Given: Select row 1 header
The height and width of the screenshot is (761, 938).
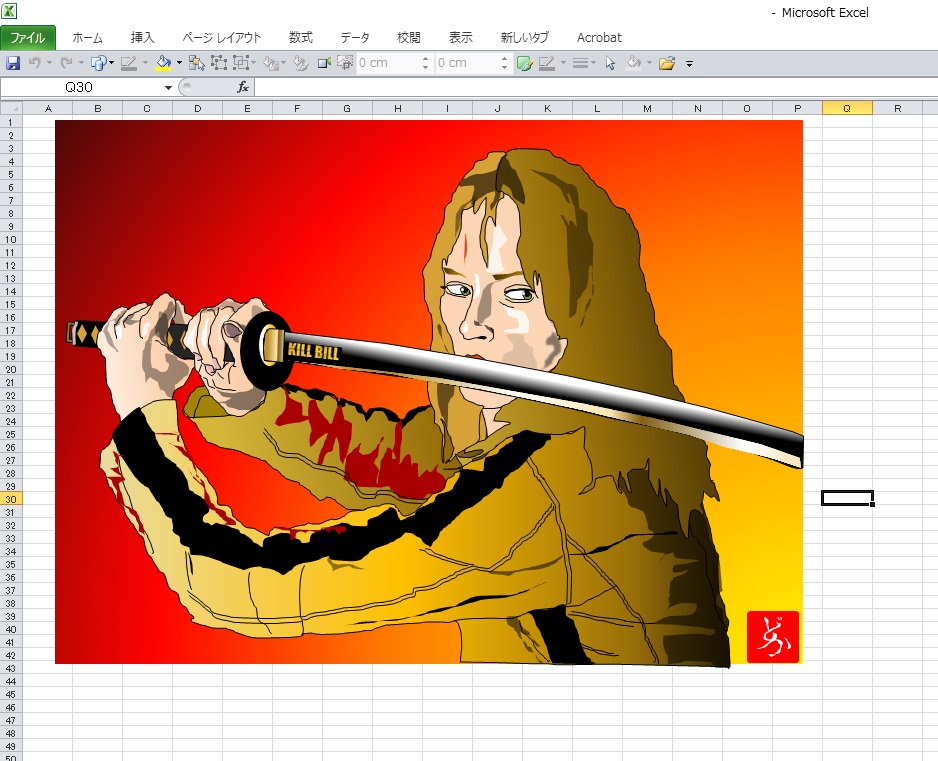Looking at the screenshot, I should coord(11,122).
